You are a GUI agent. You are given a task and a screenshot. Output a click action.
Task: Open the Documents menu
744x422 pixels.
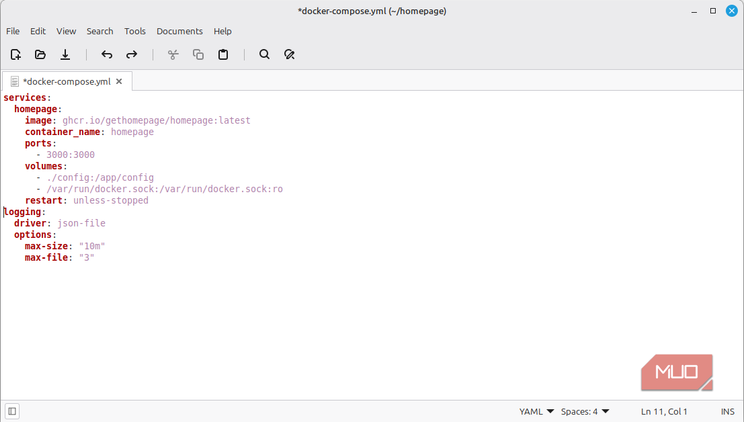[x=179, y=31]
